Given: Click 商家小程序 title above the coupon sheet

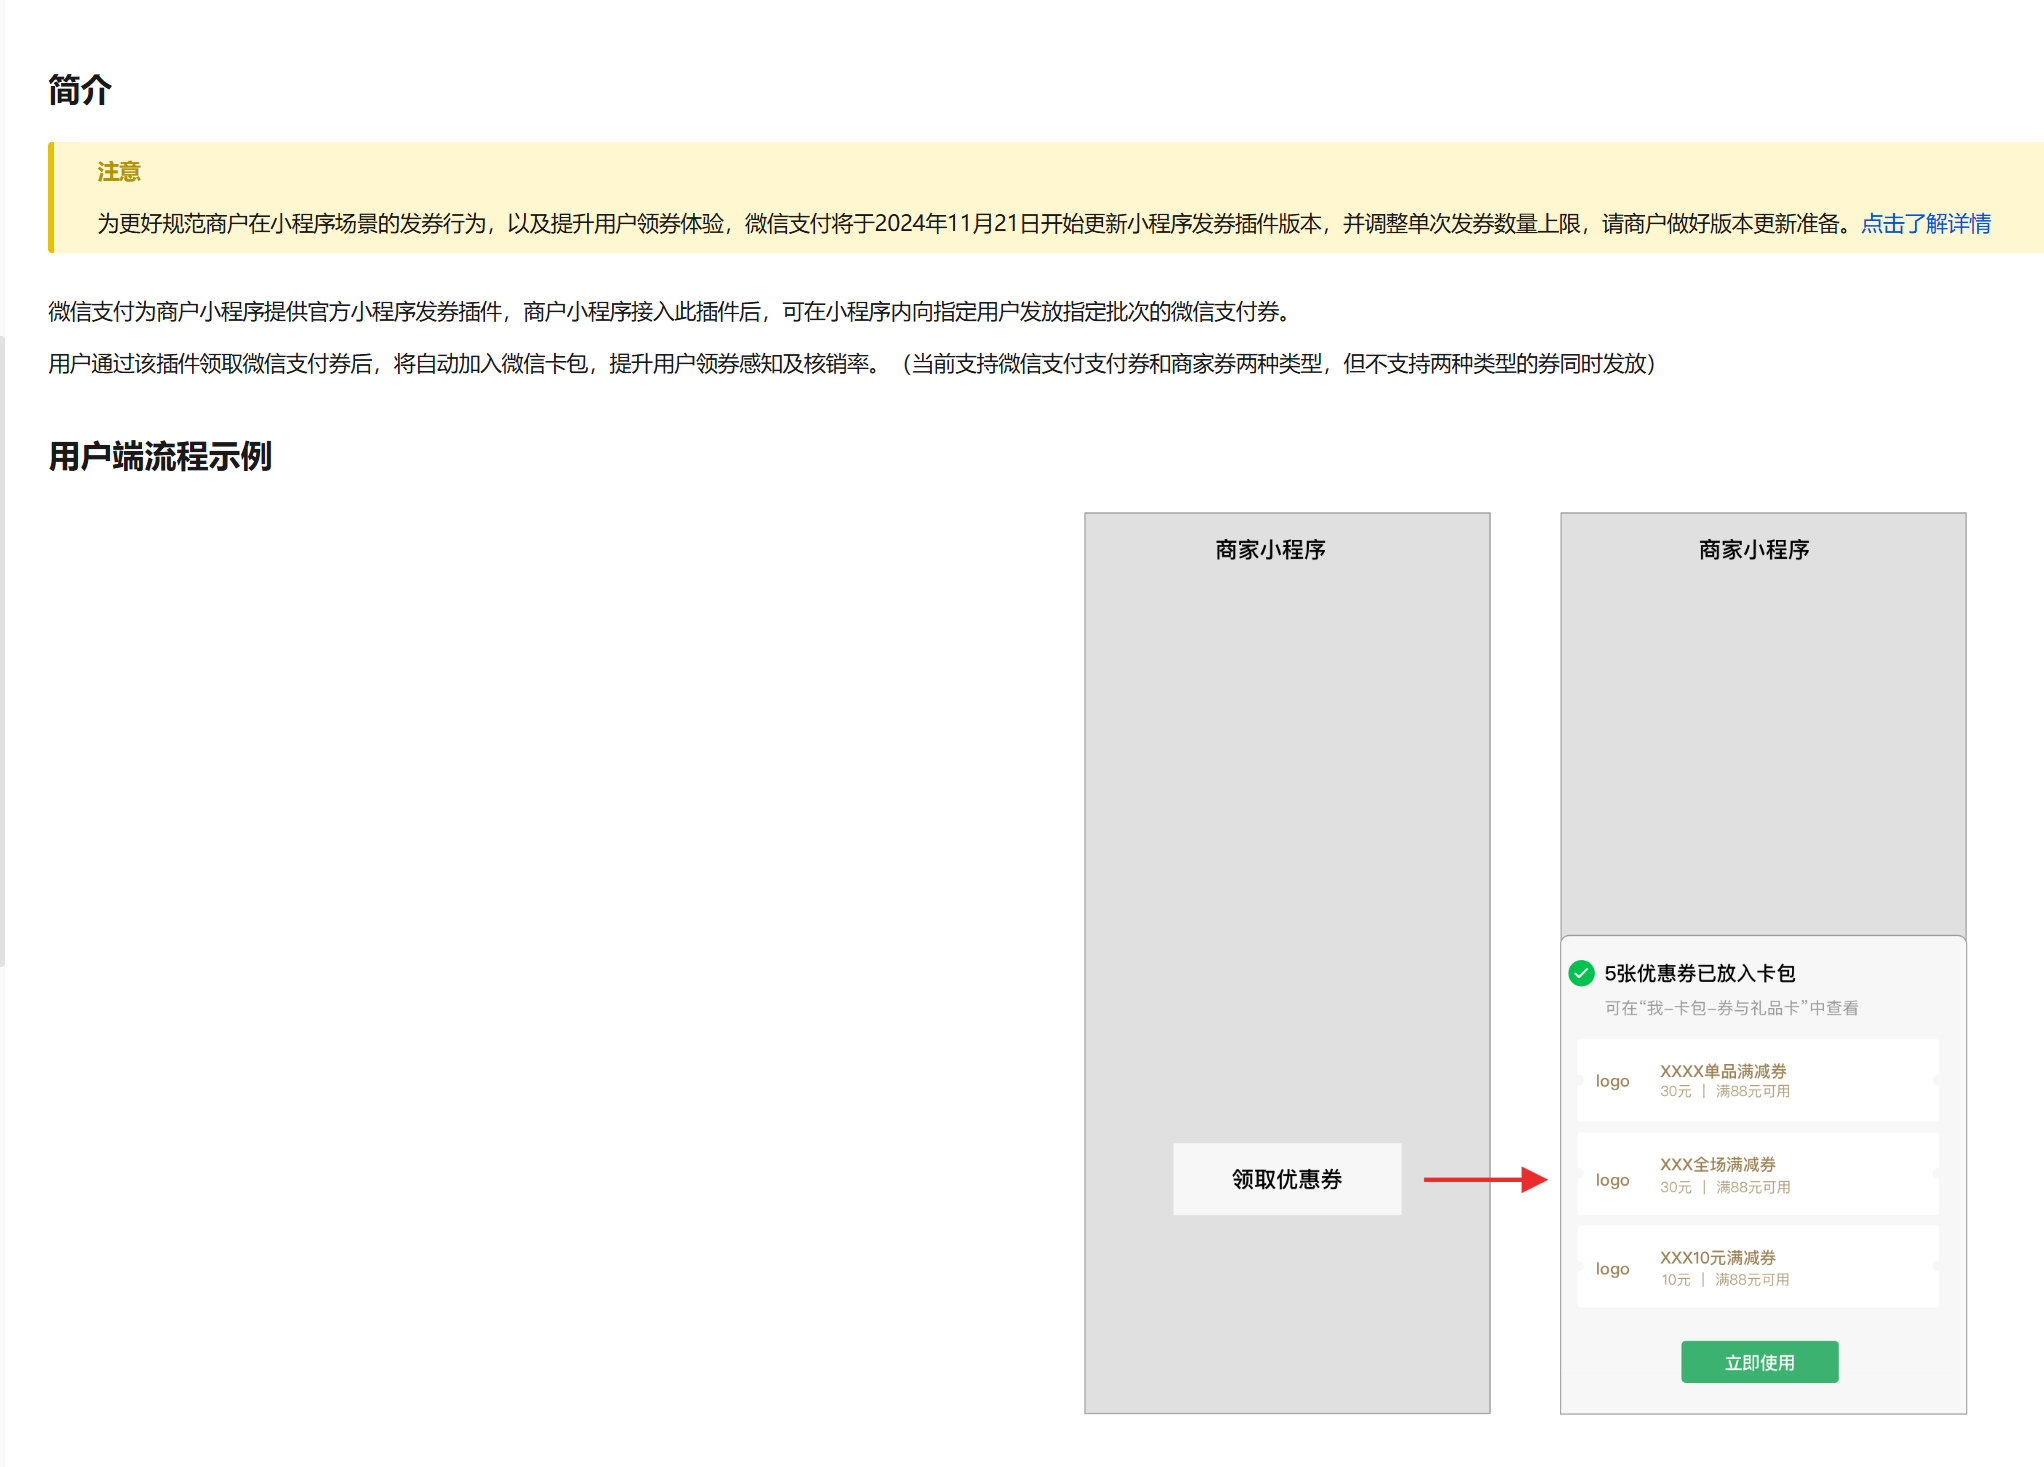Looking at the screenshot, I should click(x=1754, y=550).
